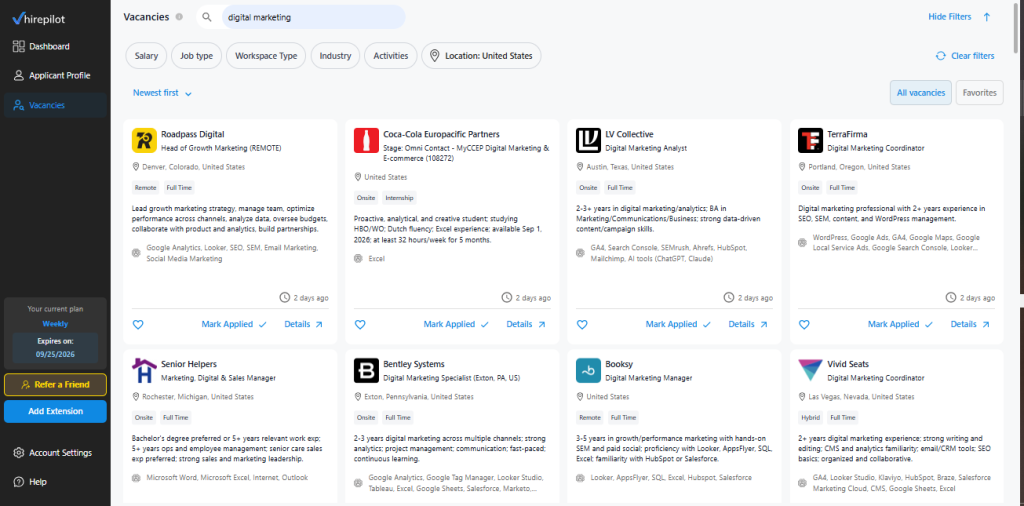
Task: Open the Salary filter
Action: pos(146,56)
